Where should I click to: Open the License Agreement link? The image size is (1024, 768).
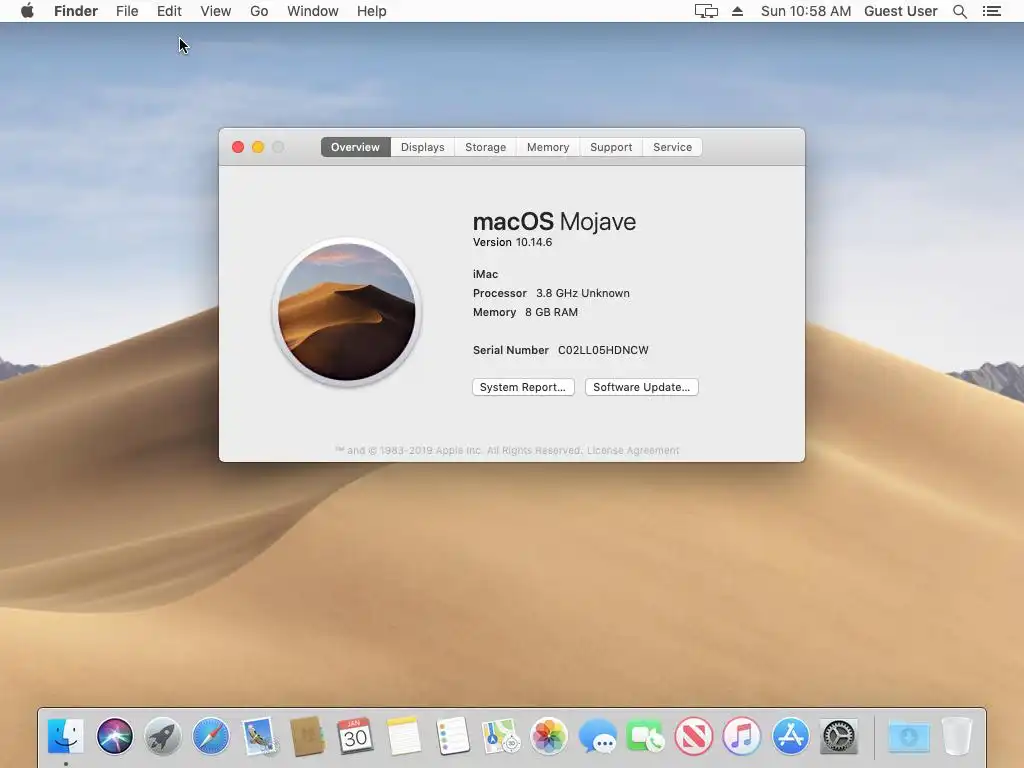pos(633,451)
